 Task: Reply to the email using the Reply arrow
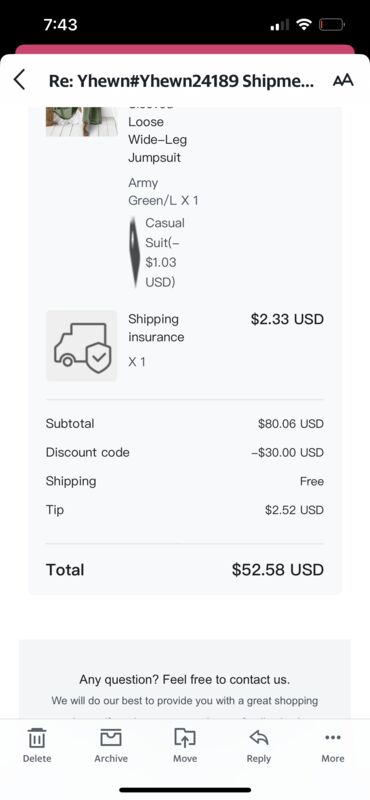pyautogui.click(x=259, y=745)
